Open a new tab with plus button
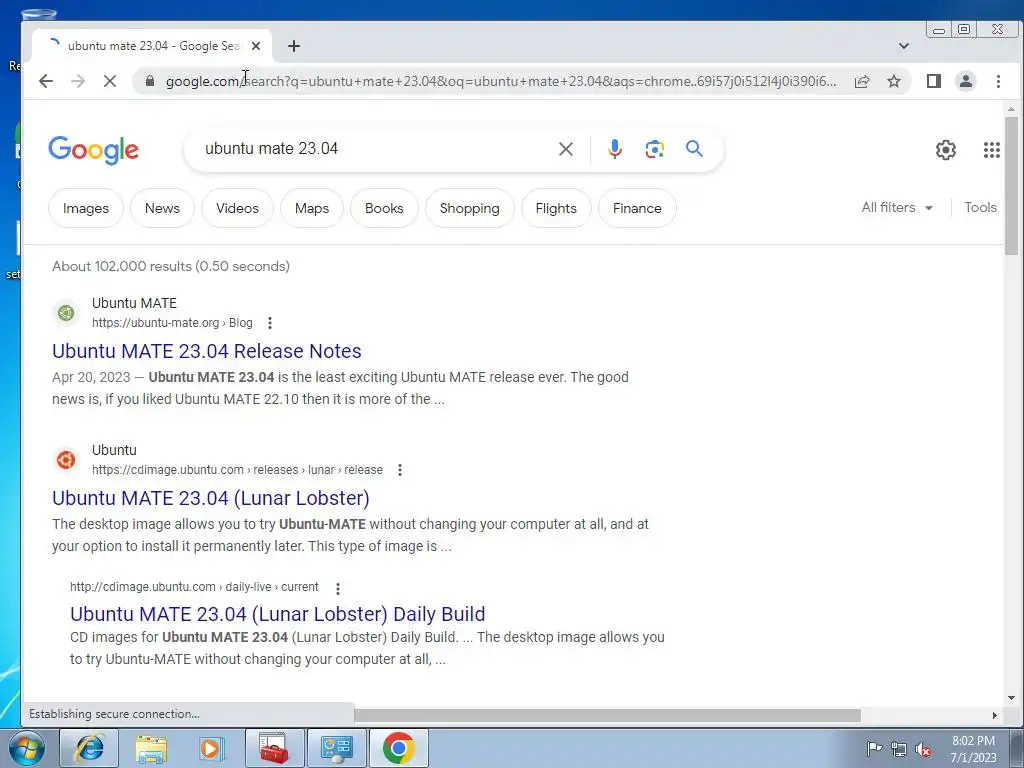The width and height of the screenshot is (1024, 768). (x=294, y=46)
